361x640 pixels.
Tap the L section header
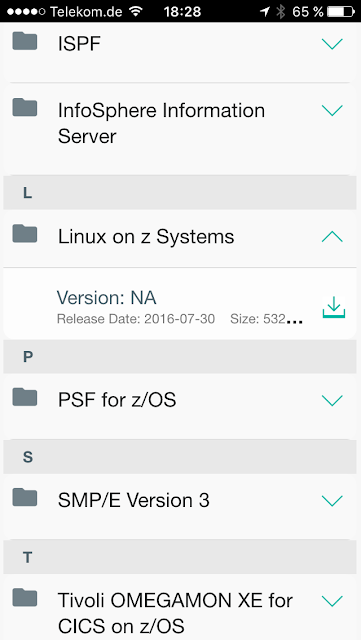180,193
